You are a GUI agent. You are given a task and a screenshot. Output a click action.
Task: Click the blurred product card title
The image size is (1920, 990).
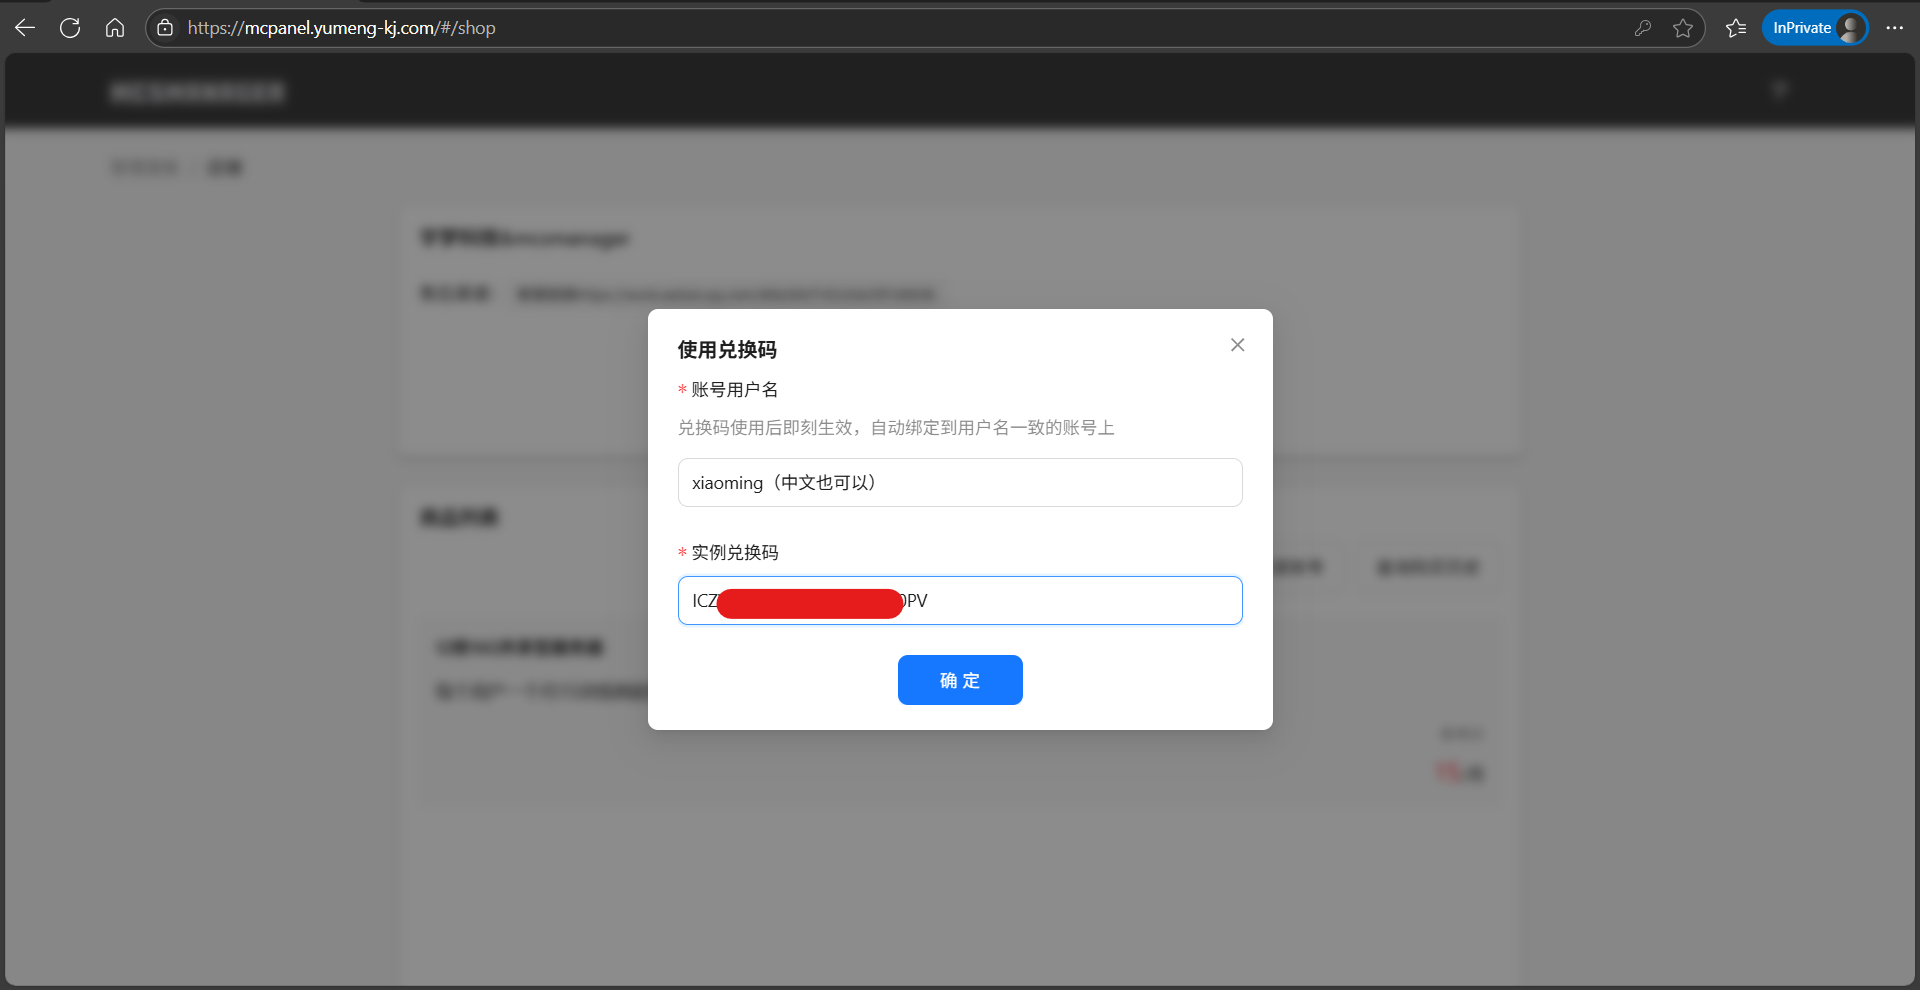click(520, 647)
